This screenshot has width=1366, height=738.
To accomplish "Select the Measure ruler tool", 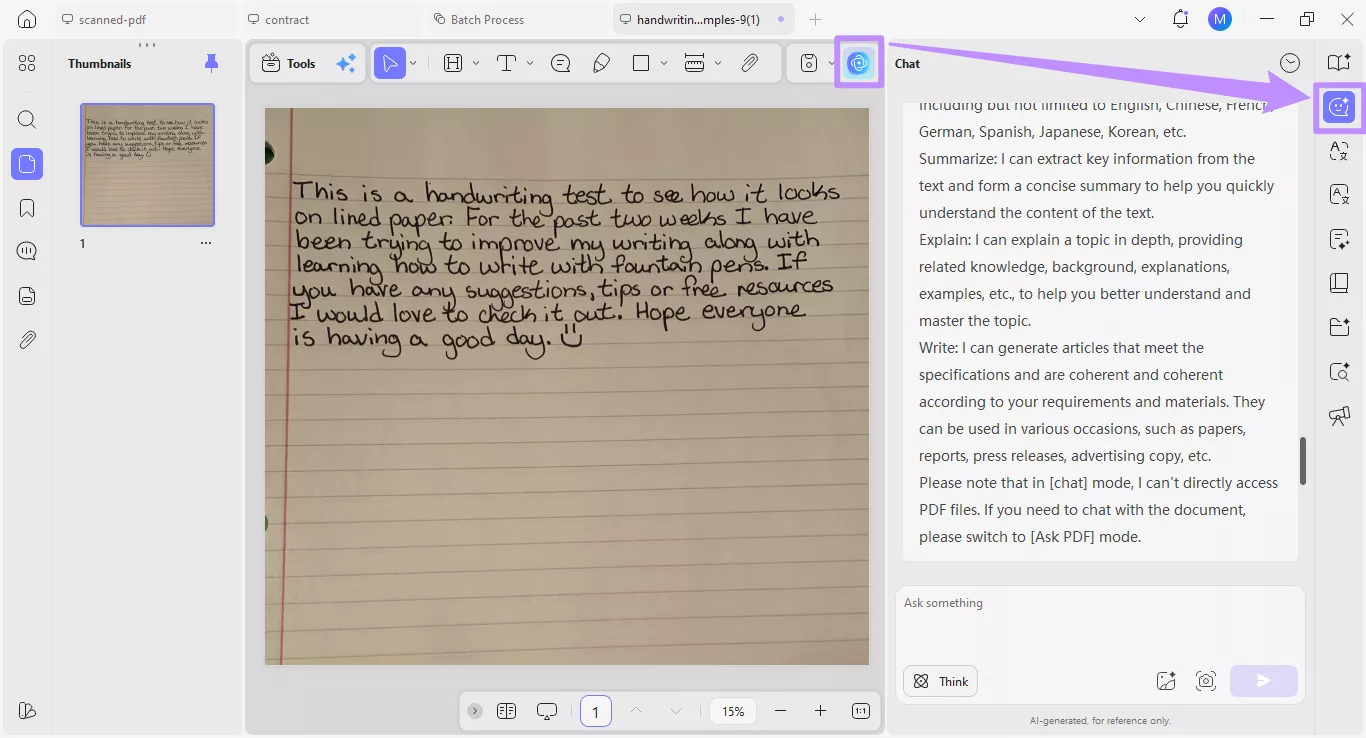I will [x=694, y=63].
